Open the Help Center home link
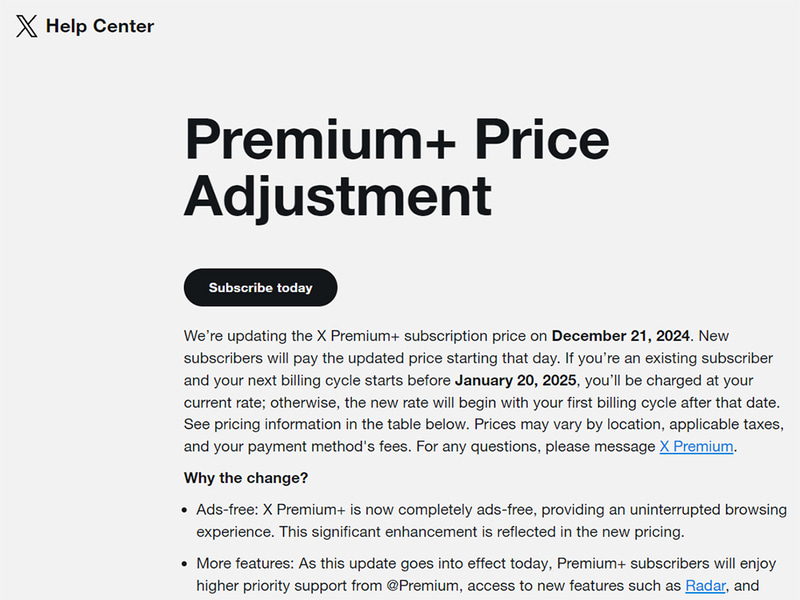The height and width of the screenshot is (600, 800). pyautogui.click(x=99, y=27)
